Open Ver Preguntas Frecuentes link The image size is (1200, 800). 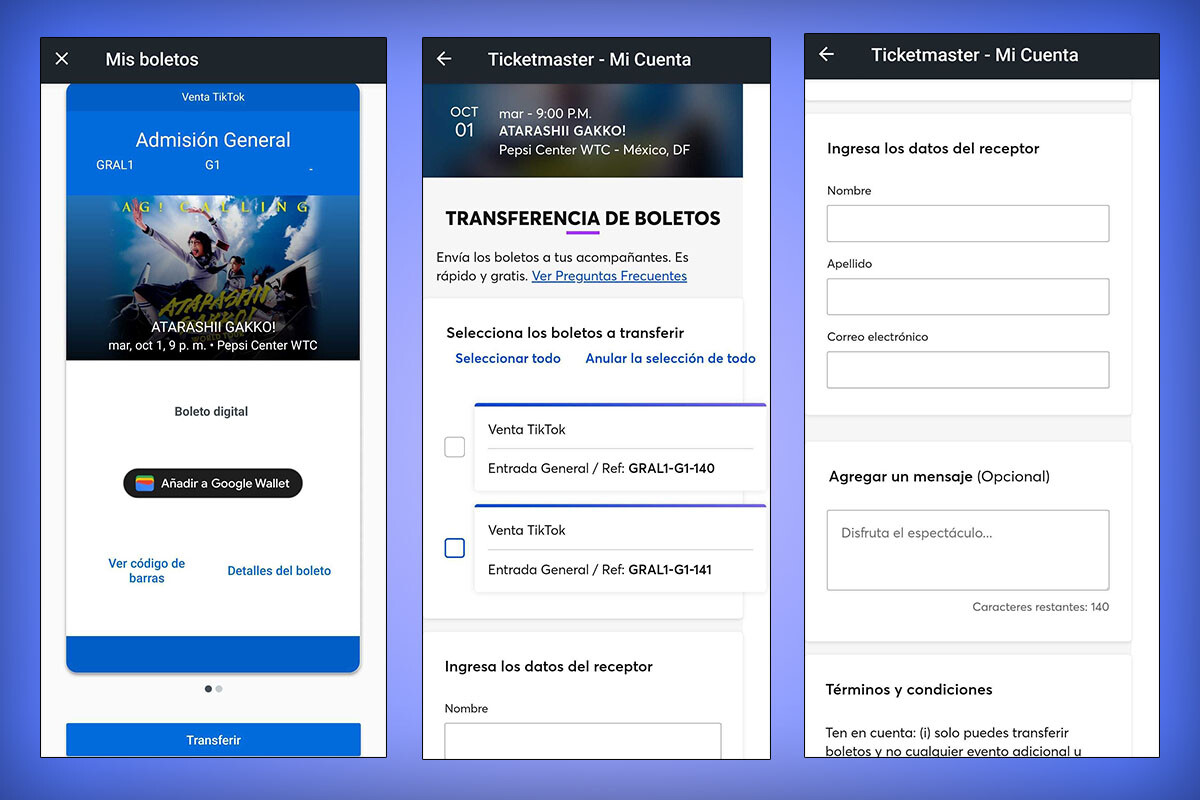click(x=609, y=275)
